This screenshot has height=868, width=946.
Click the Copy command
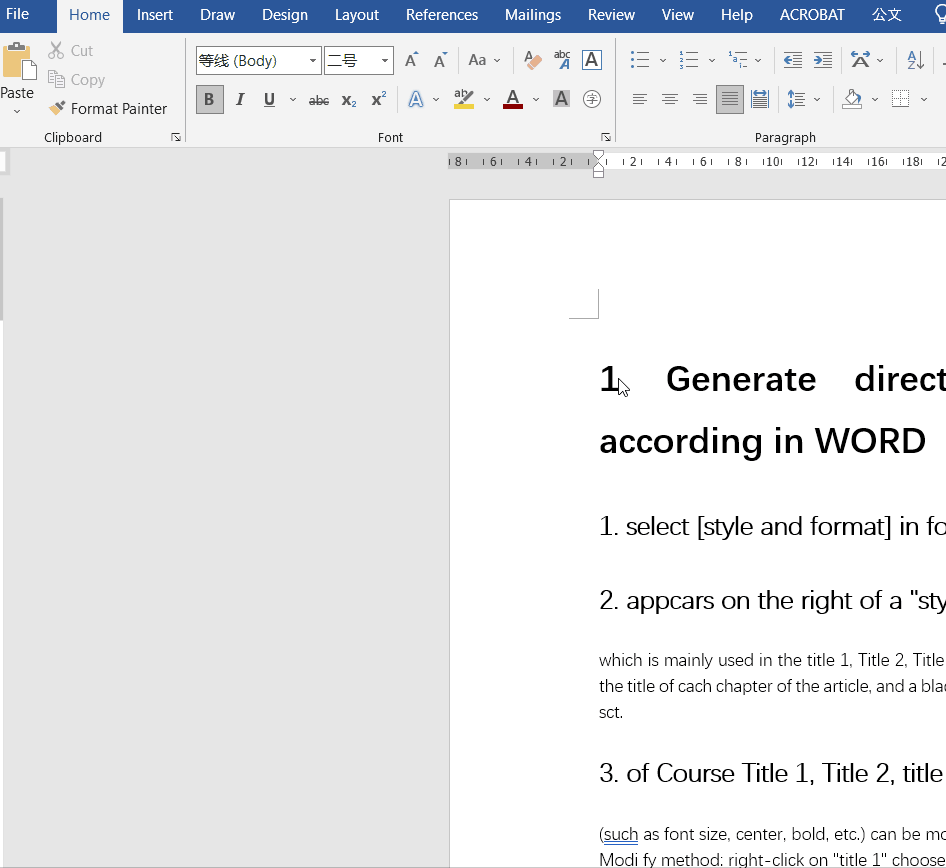[x=76, y=80]
